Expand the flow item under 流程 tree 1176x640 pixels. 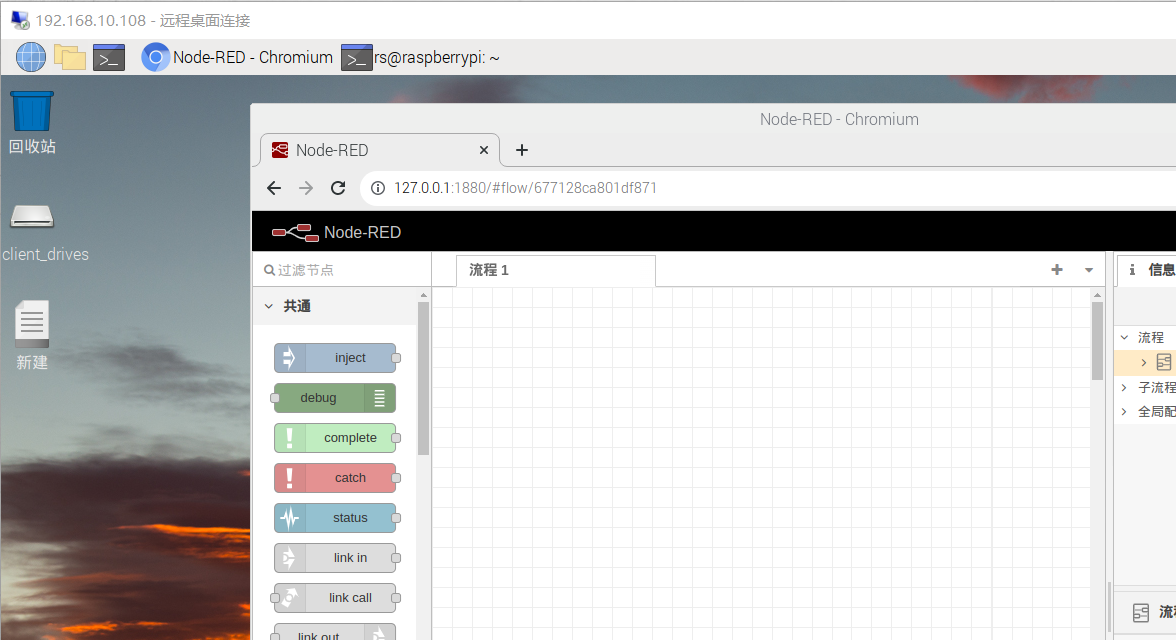pos(1144,362)
